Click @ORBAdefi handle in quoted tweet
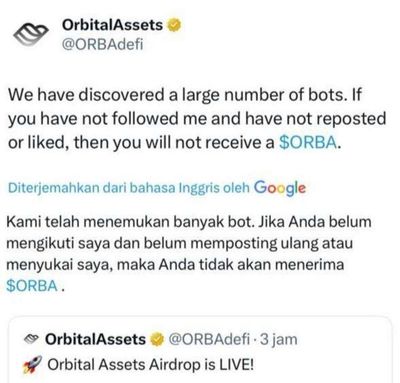 [x=209, y=339]
